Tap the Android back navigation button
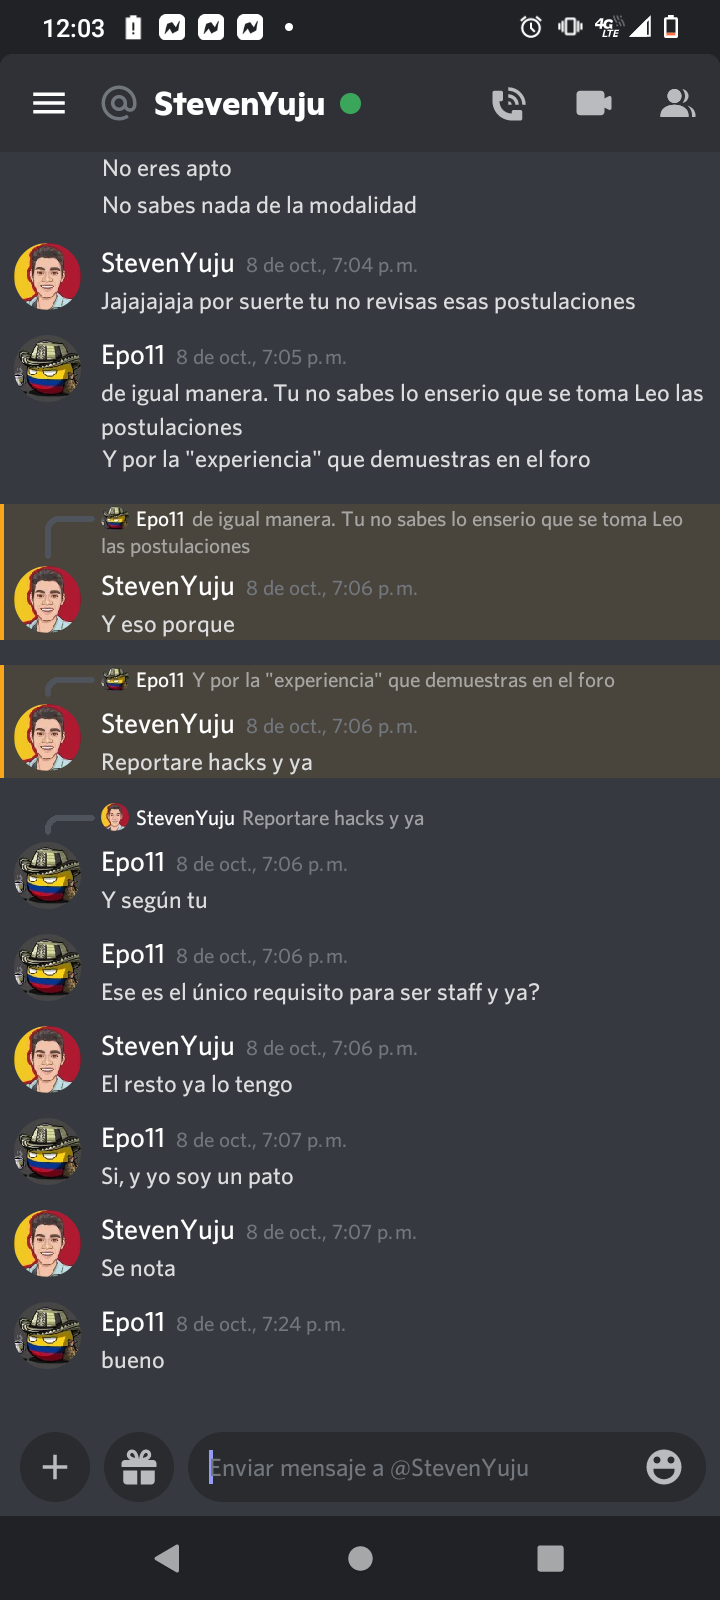720x1600 pixels. (x=168, y=1558)
